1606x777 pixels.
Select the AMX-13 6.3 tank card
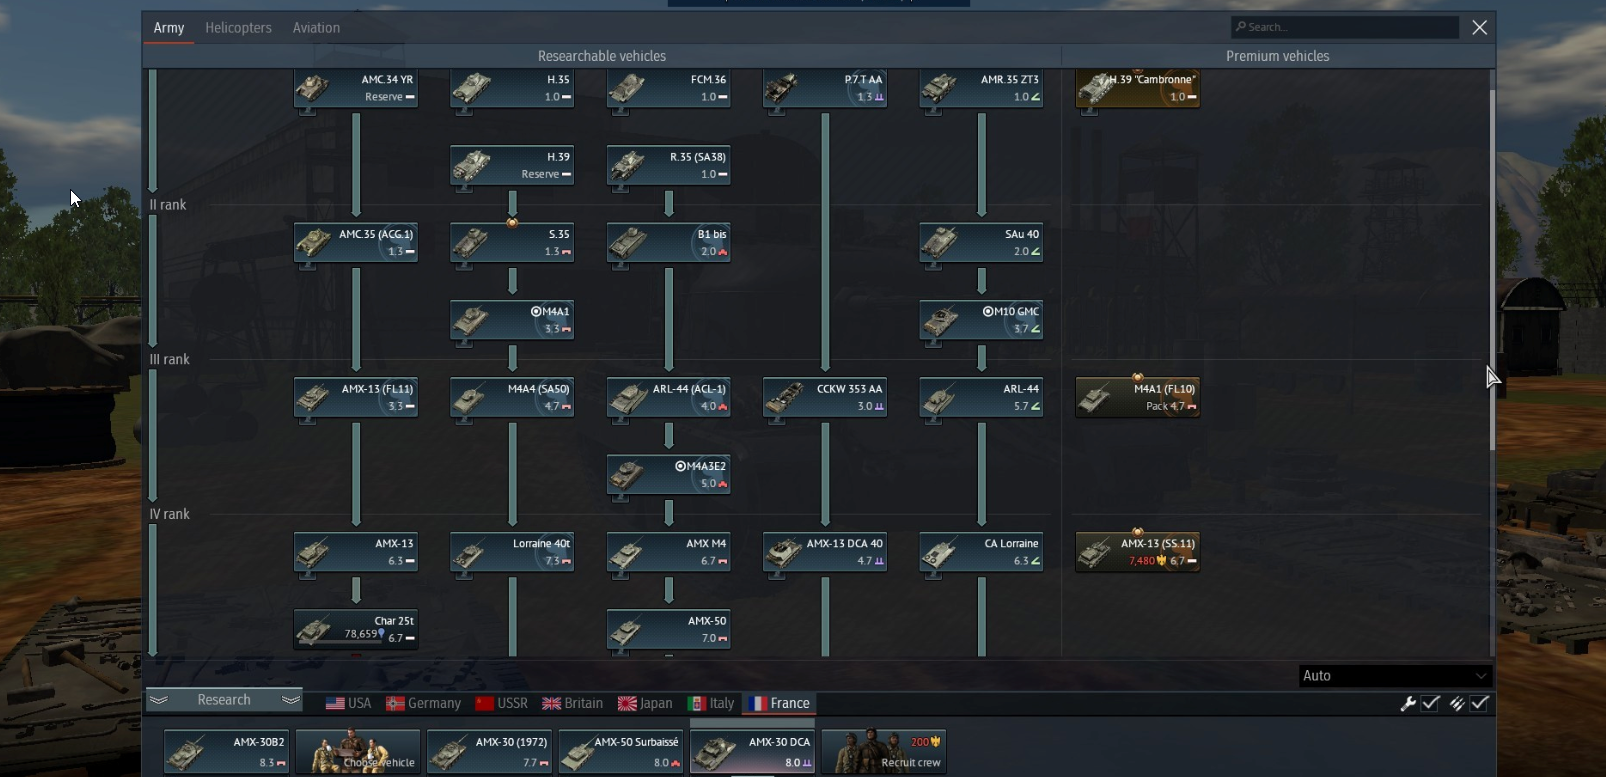(356, 552)
